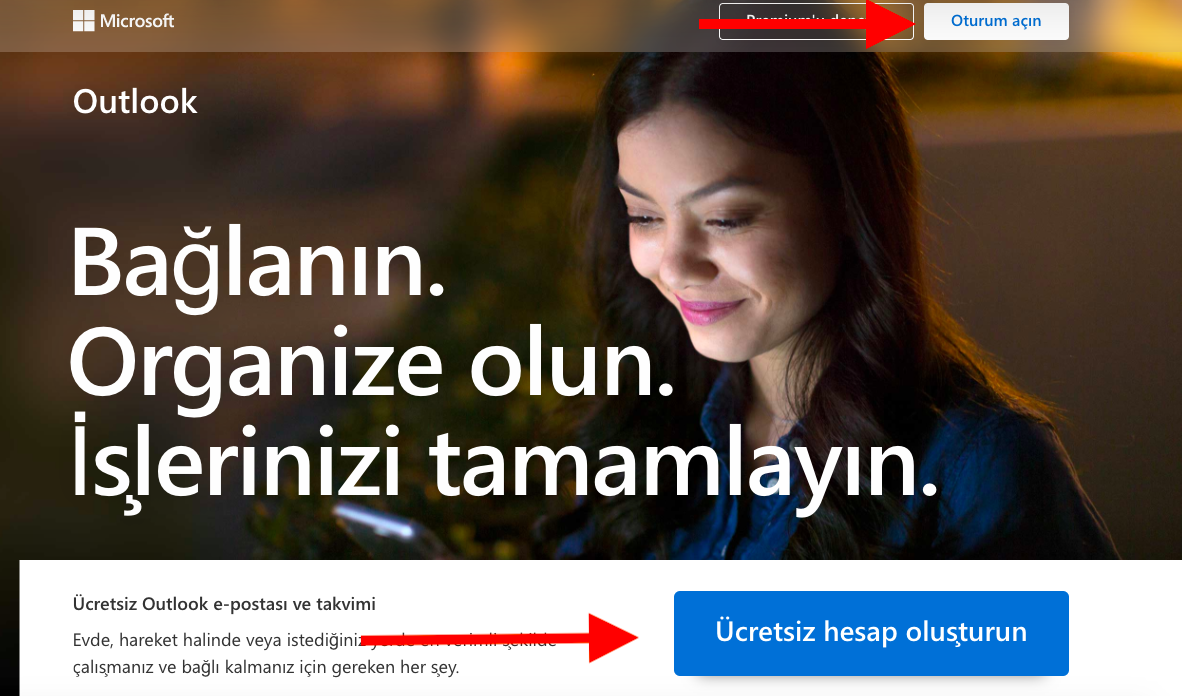Click description line starting with Evde, hareket
Screen dimensions: 1182x696
pyautogui.click(x=200, y=640)
